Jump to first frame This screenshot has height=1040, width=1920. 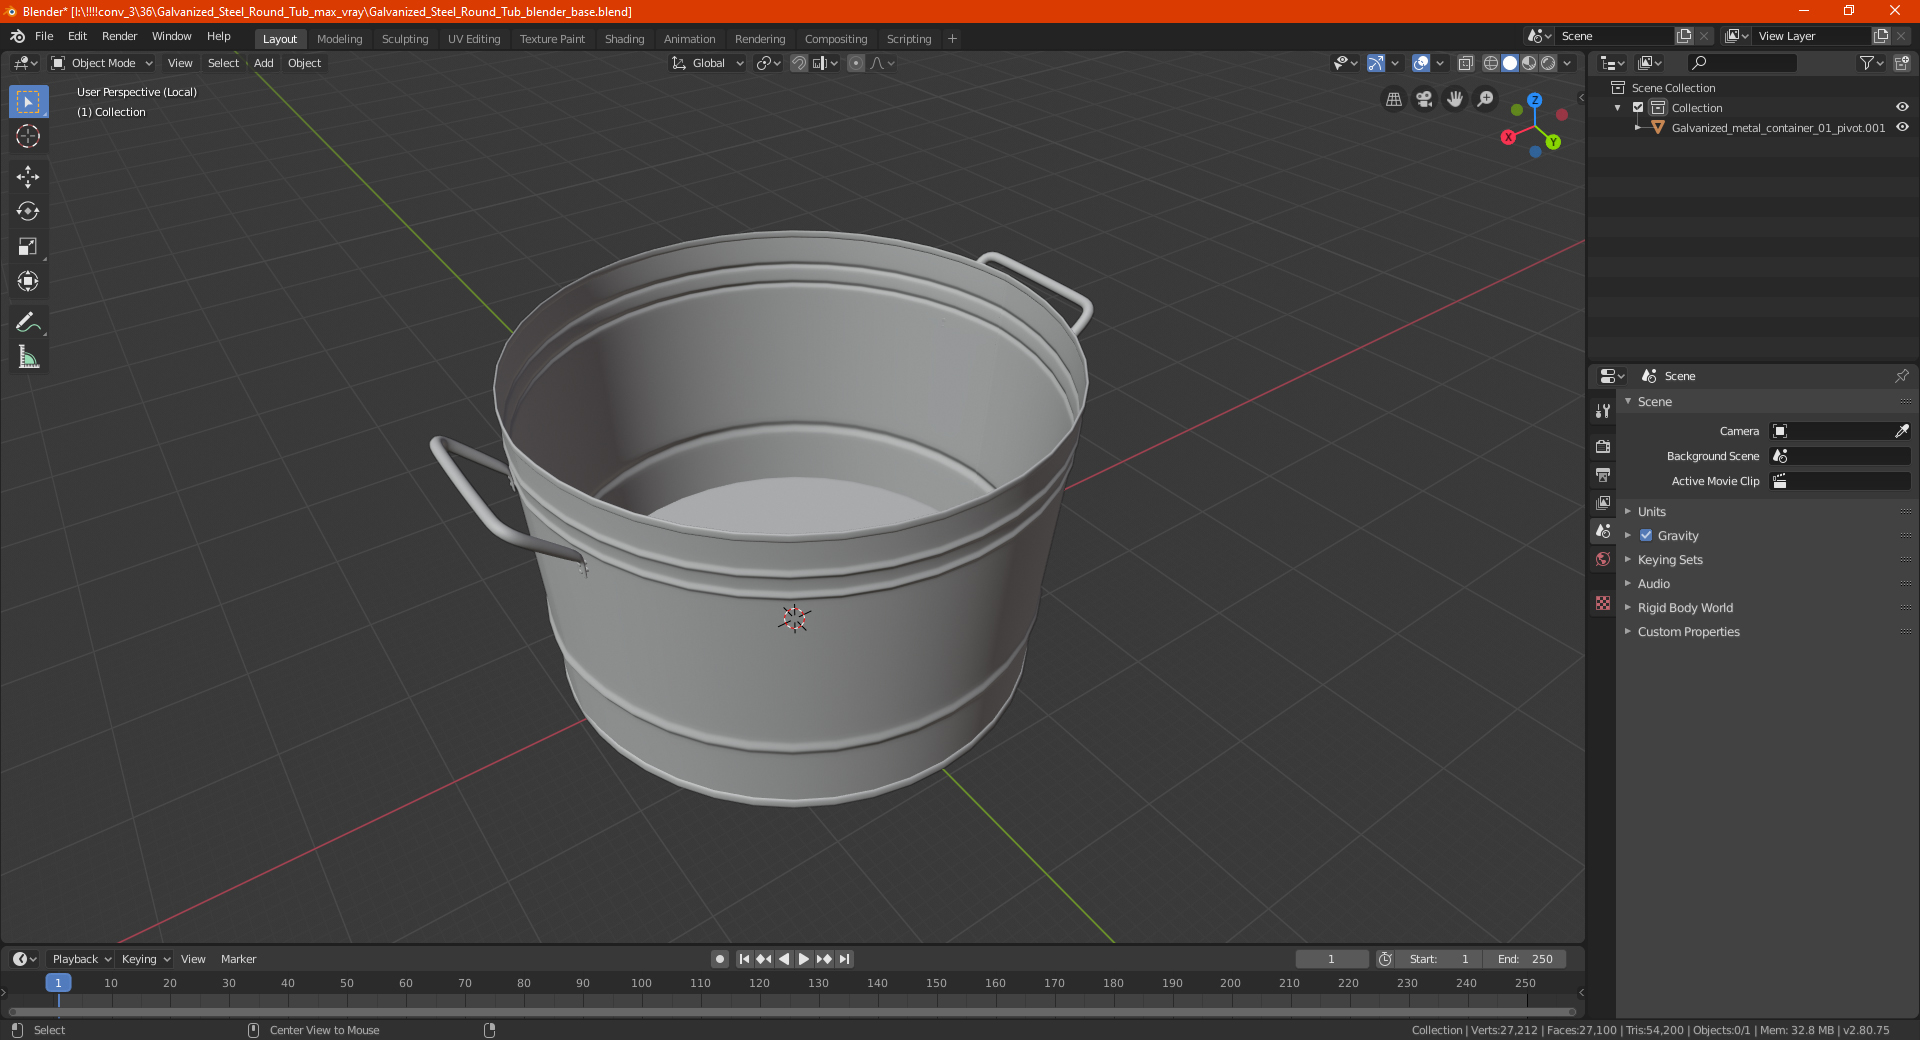[744, 959]
